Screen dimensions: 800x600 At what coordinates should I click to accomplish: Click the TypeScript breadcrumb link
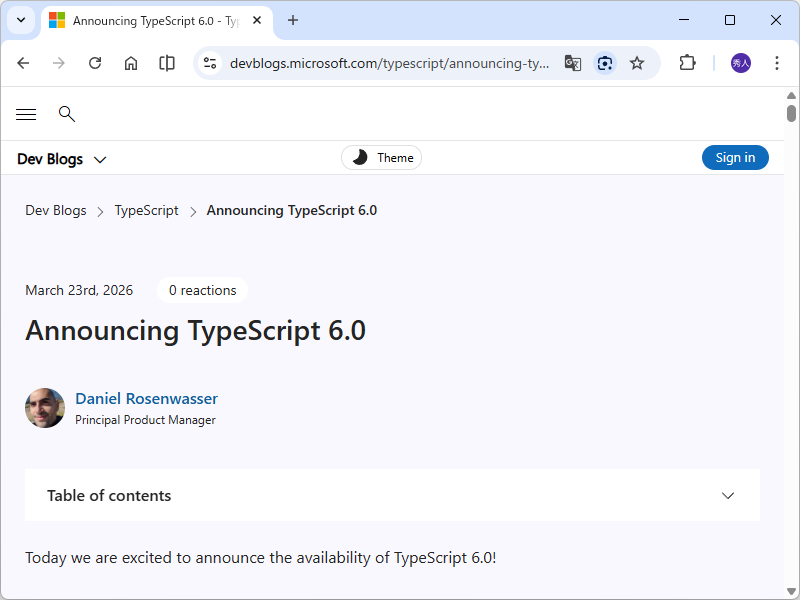[146, 211]
